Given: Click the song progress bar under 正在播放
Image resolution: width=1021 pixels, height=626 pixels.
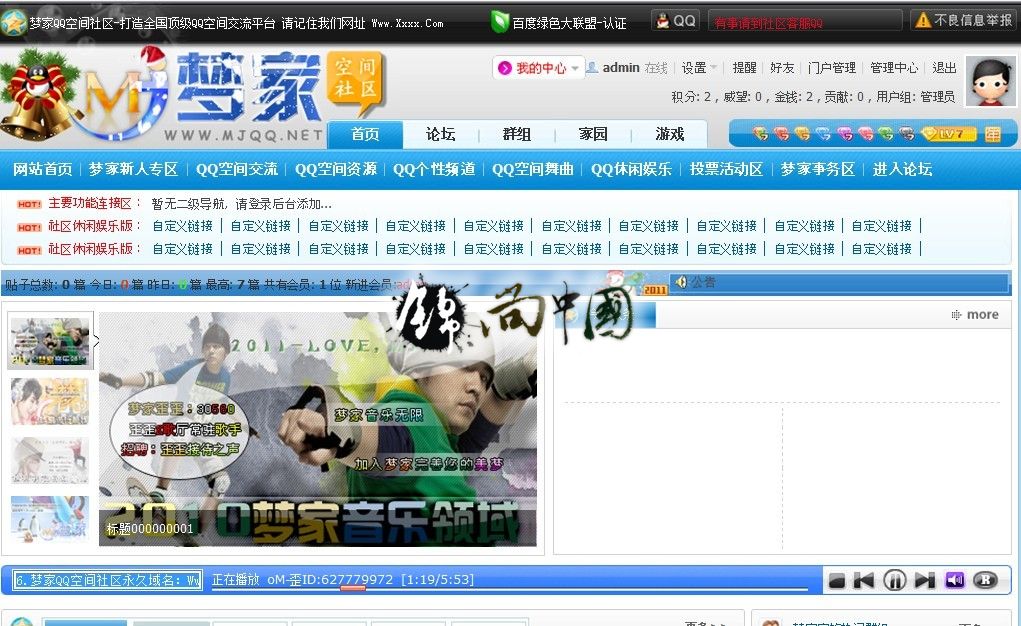Looking at the screenshot, I should pos(510,589).
